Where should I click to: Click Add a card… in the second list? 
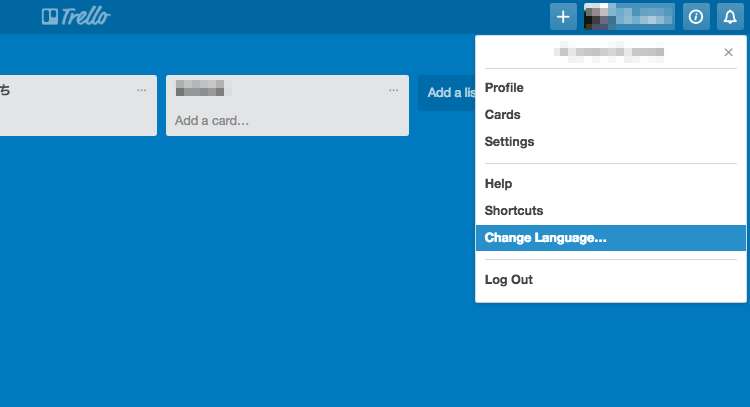click(x=212, y=121)
